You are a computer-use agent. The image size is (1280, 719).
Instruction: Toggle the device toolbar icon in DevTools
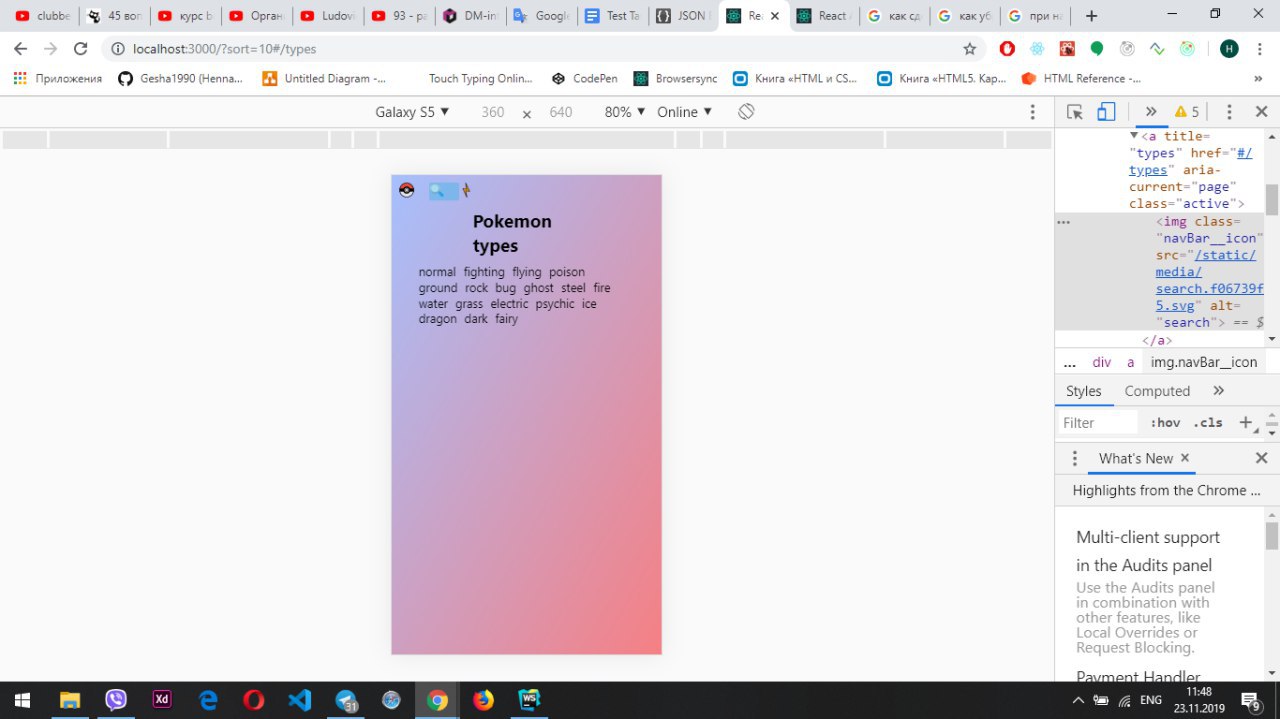click(1106, 112)
